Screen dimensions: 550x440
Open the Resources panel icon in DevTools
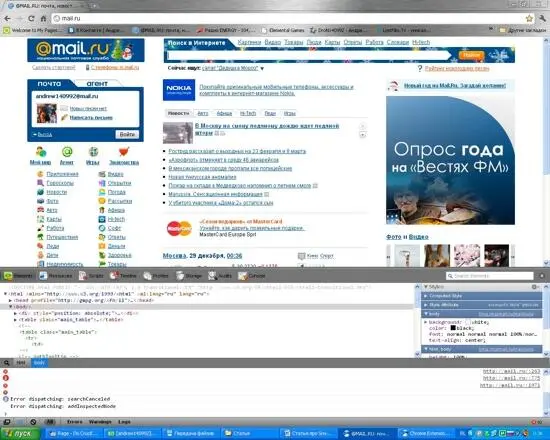coord(43,276)
